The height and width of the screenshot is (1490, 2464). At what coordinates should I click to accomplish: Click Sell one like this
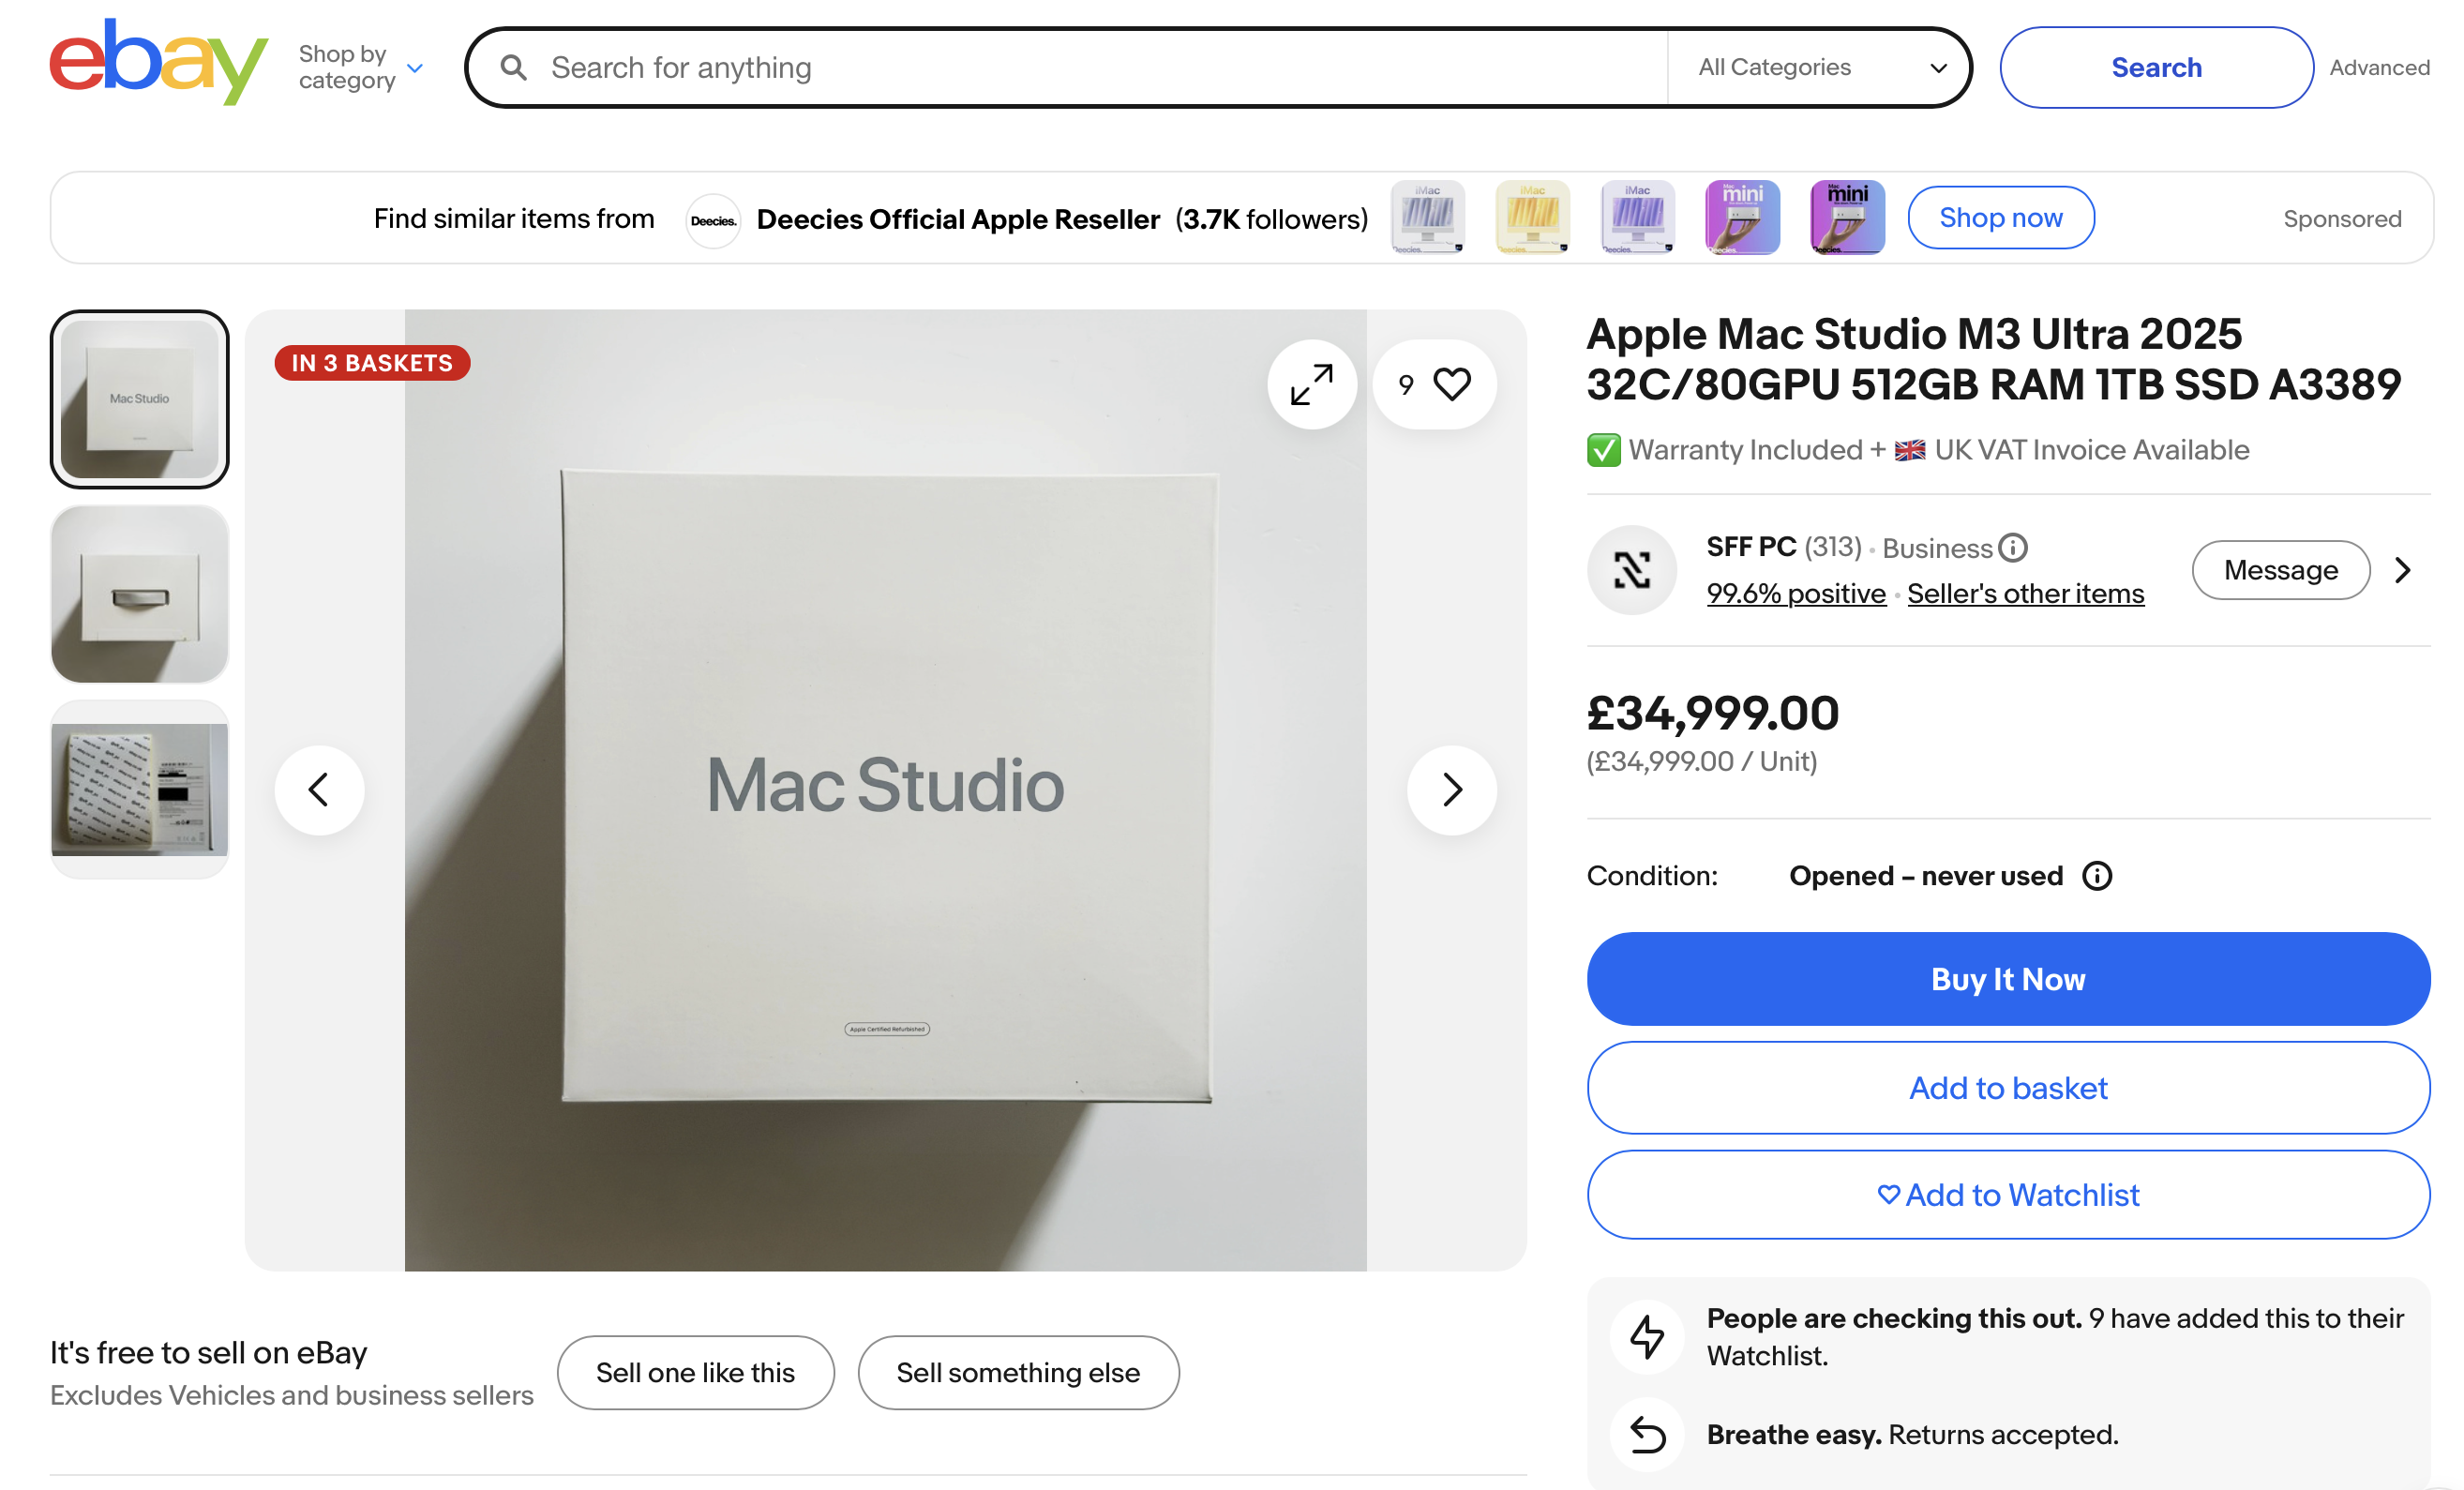pos(695,1373)
